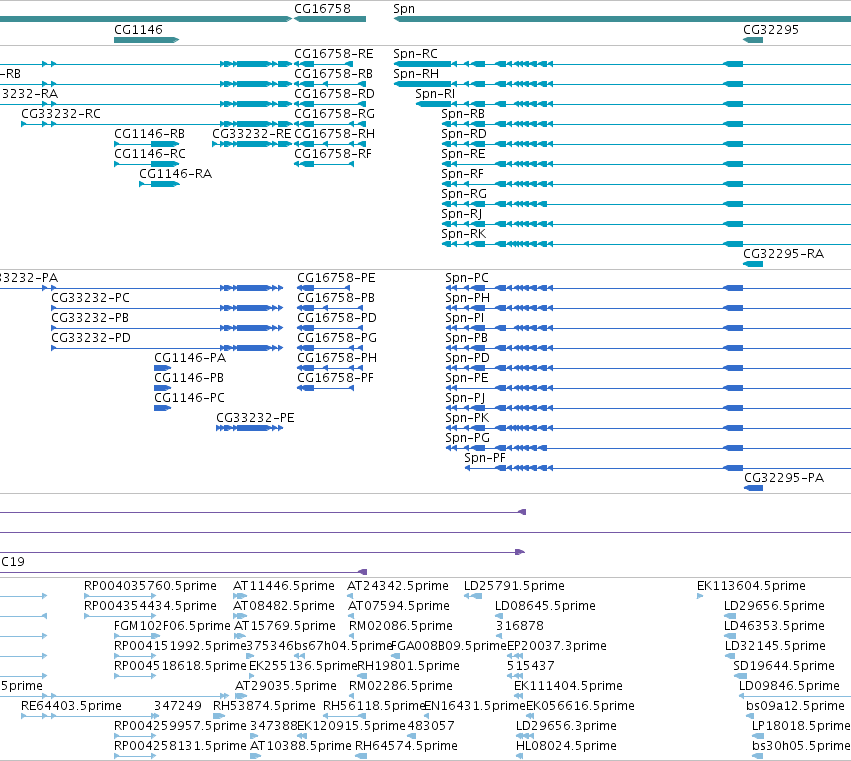Image resolution: width=851 pixels, height=761 pixels.
Task: Click protein label CG16758-PE
Action: (x=336, y=278)
